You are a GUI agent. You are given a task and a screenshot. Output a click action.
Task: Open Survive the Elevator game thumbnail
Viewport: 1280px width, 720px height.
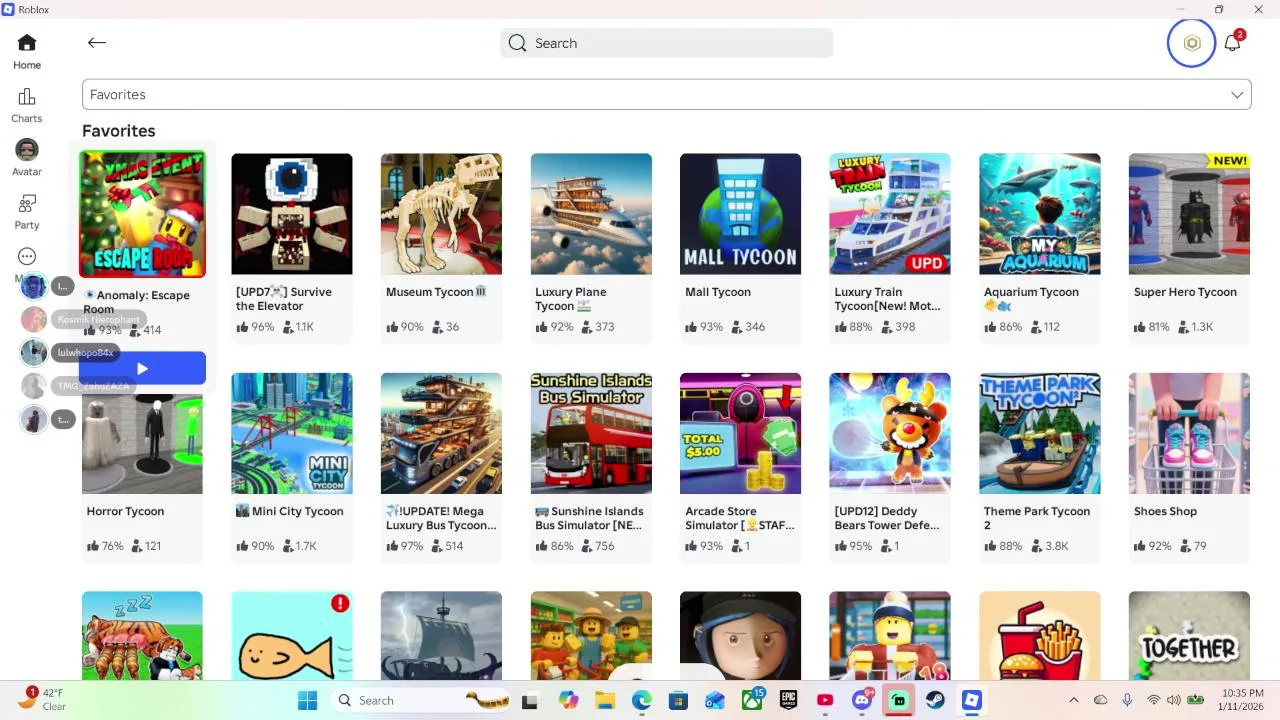[292, 214]
